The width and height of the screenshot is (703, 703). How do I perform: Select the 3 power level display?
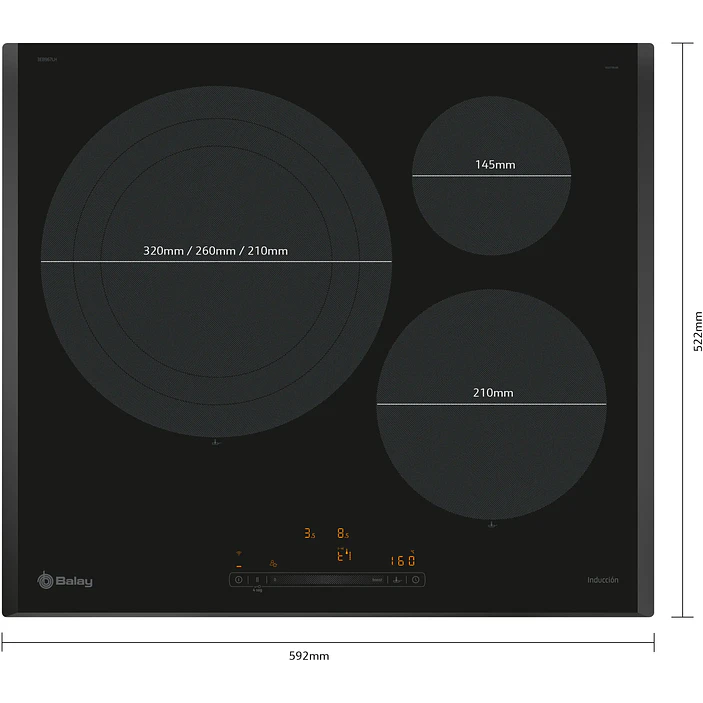pos(309,533)
